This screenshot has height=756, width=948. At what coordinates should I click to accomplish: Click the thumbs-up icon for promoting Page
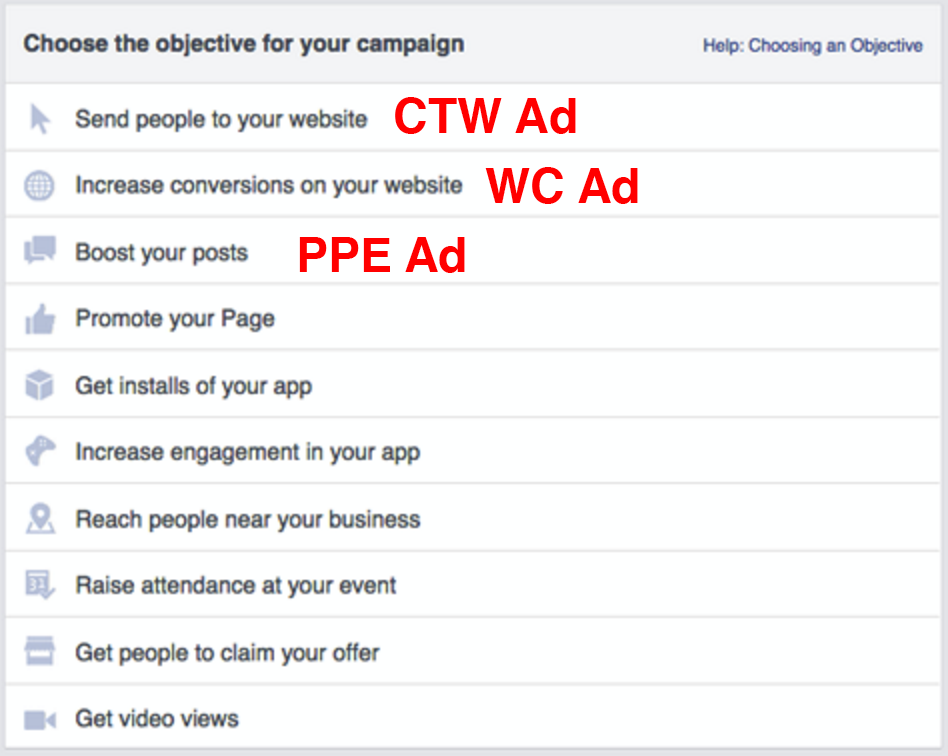click(x=40, y=319)
